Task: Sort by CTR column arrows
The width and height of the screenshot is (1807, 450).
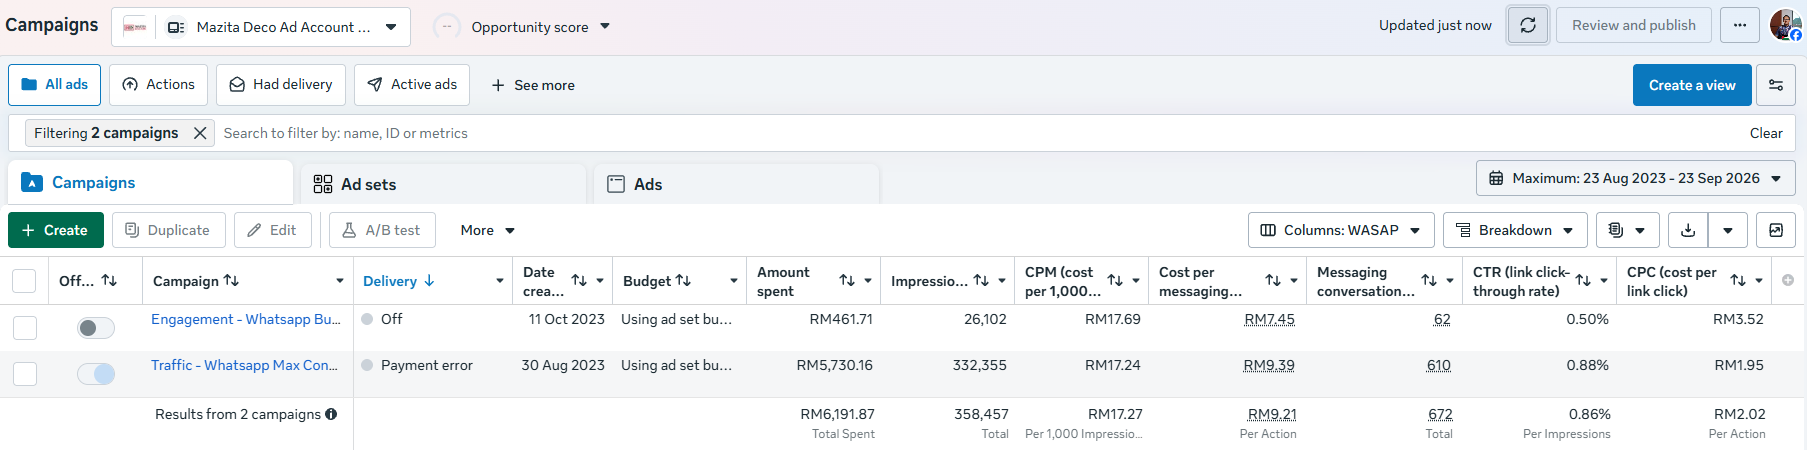Action: pyautogui.click(x=1583, y=281)
